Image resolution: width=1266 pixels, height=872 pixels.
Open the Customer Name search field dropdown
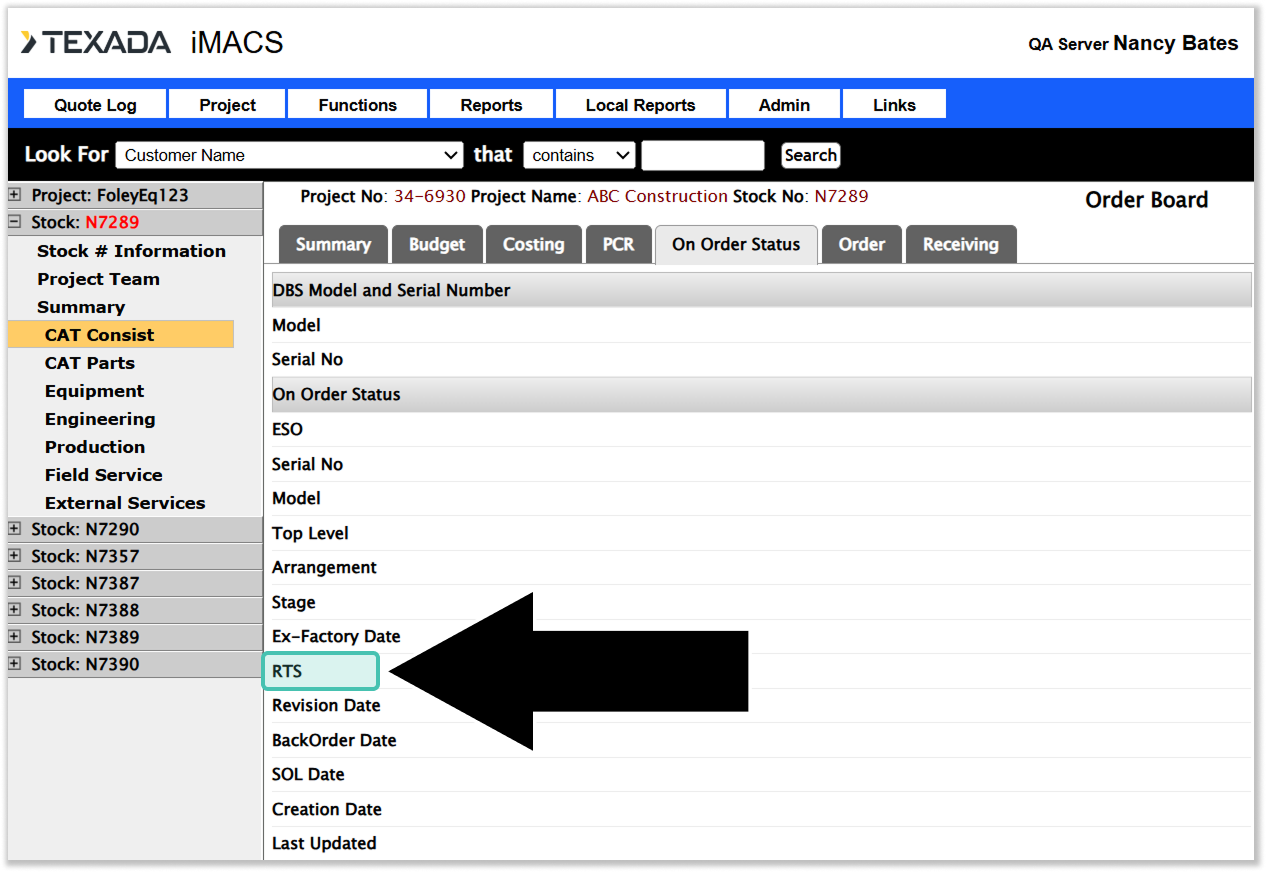(x=289, y=155)
